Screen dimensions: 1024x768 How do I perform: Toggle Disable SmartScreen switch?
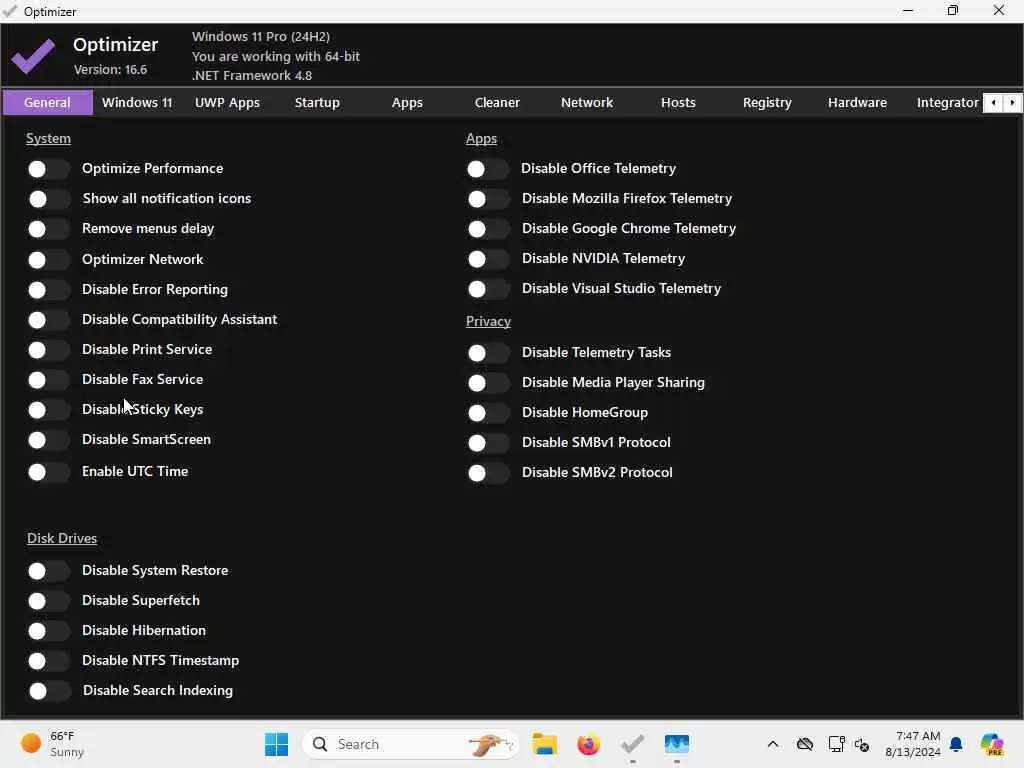48,440
